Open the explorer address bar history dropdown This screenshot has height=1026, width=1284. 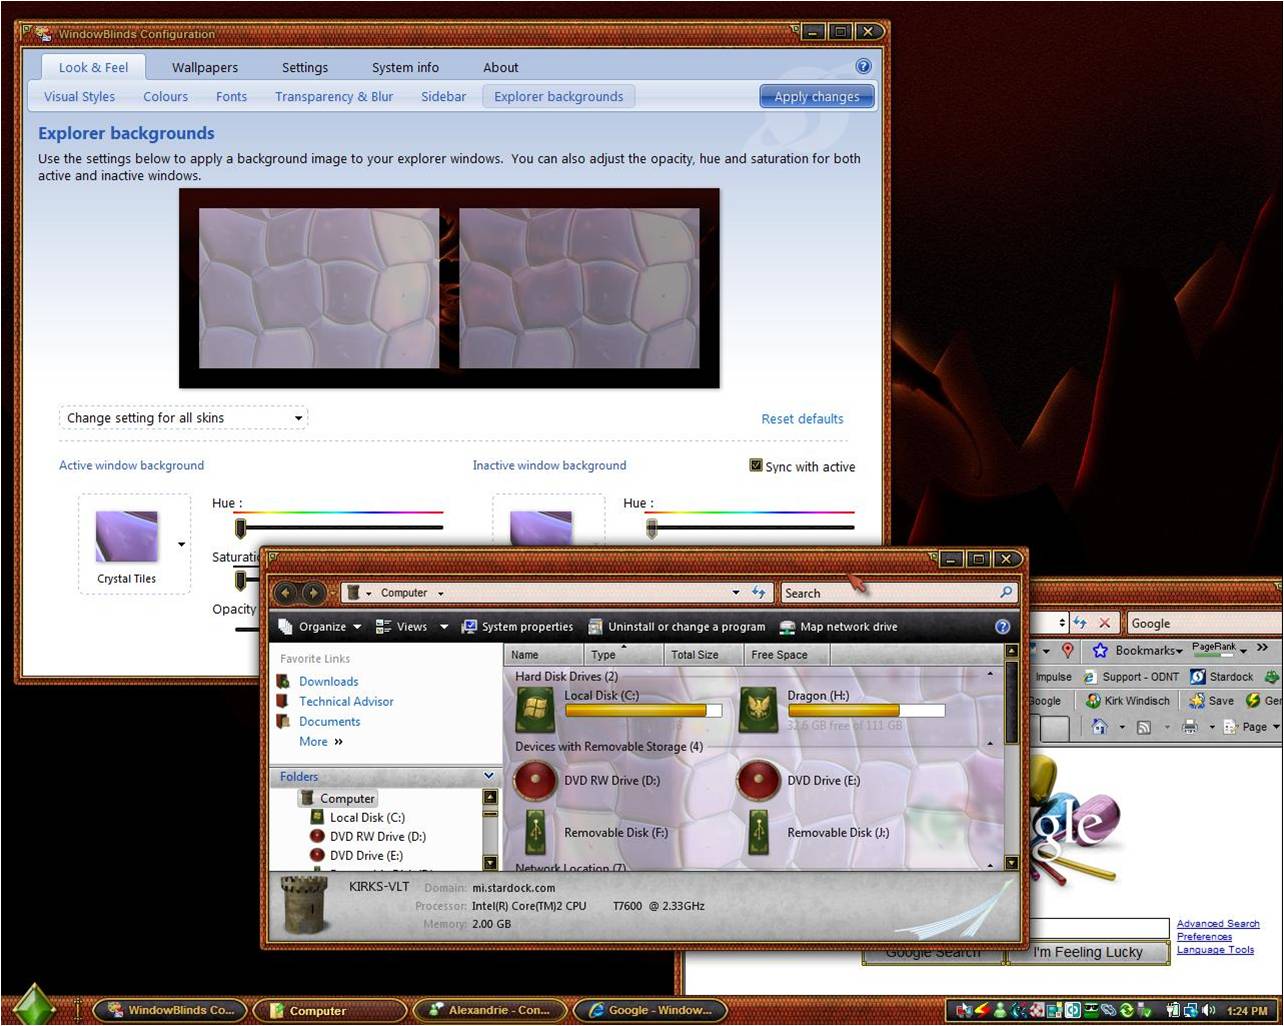click(x=736, y=592)
